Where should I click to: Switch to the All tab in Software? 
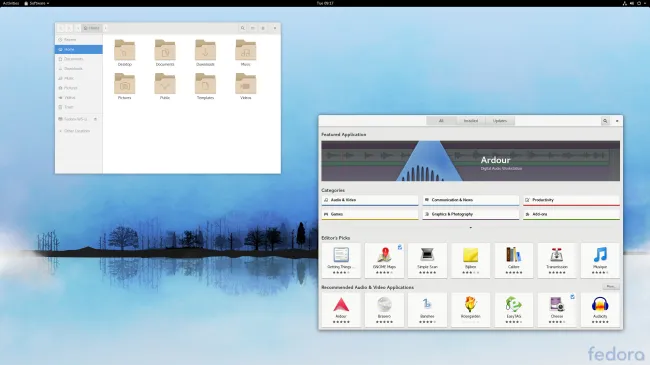pos(441,121)
